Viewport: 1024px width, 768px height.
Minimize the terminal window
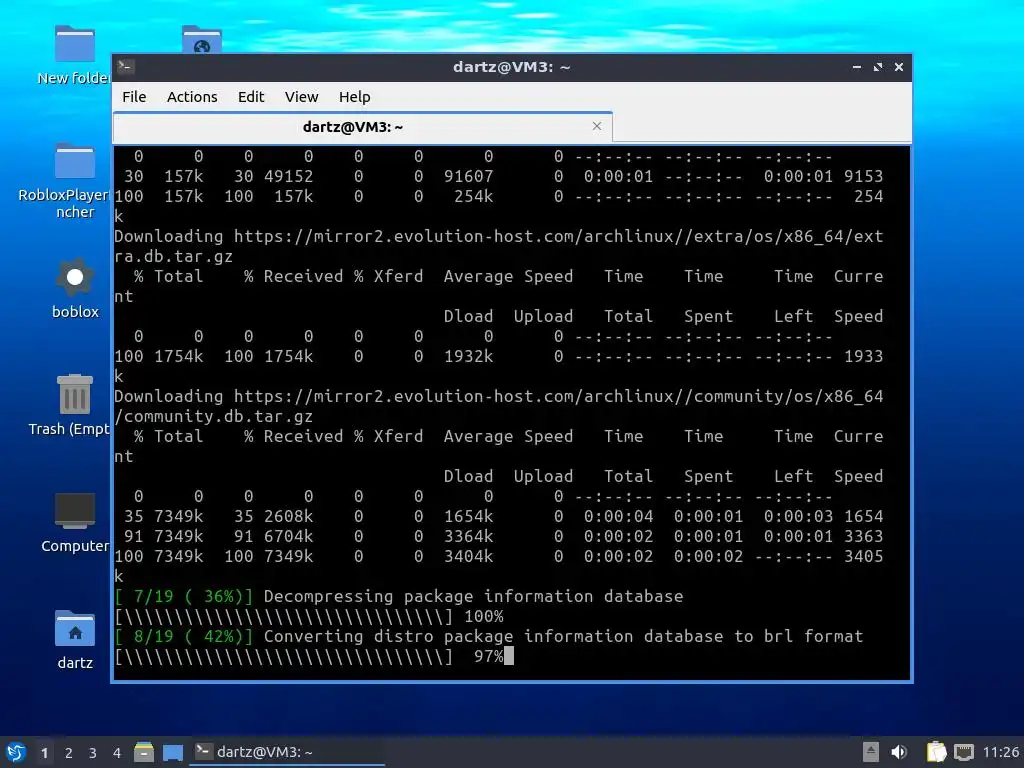tap(857, 67)
